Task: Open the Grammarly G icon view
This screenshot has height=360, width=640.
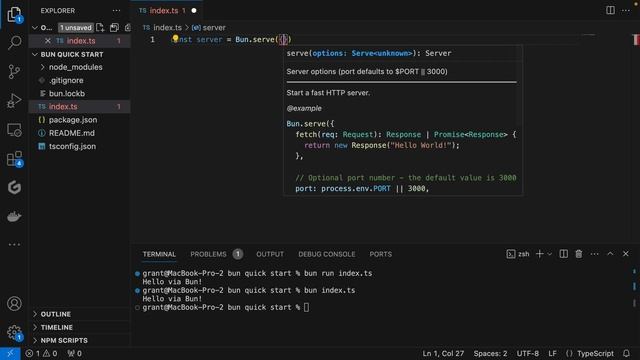Action: [14, 187]
